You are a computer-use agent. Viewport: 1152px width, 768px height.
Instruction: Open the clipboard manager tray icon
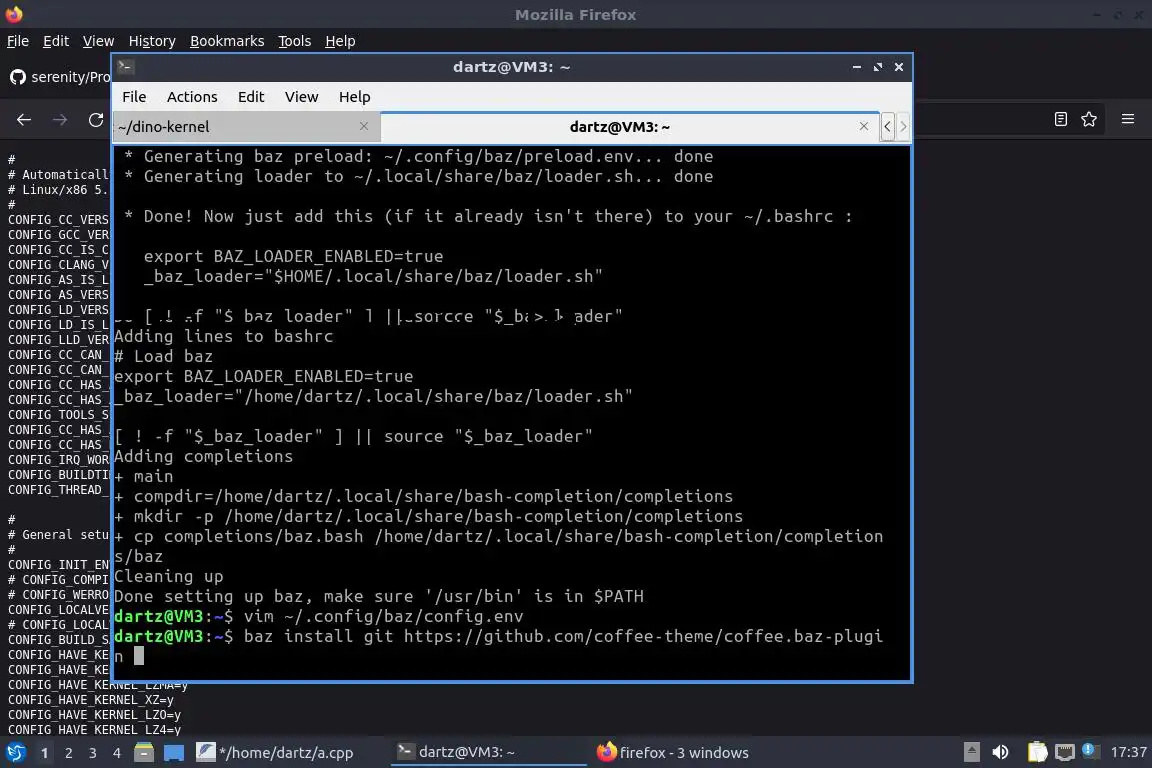point(1037,752)
